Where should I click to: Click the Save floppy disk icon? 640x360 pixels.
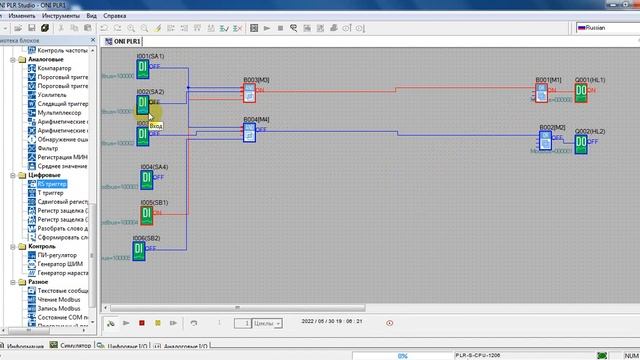pyautogui.click(x=31, y=28)
